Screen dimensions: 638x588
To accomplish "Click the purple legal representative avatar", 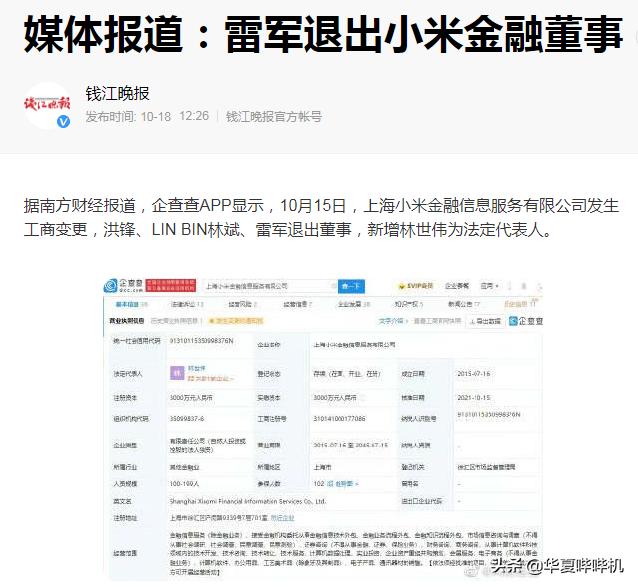I will (x=177, y=373).
